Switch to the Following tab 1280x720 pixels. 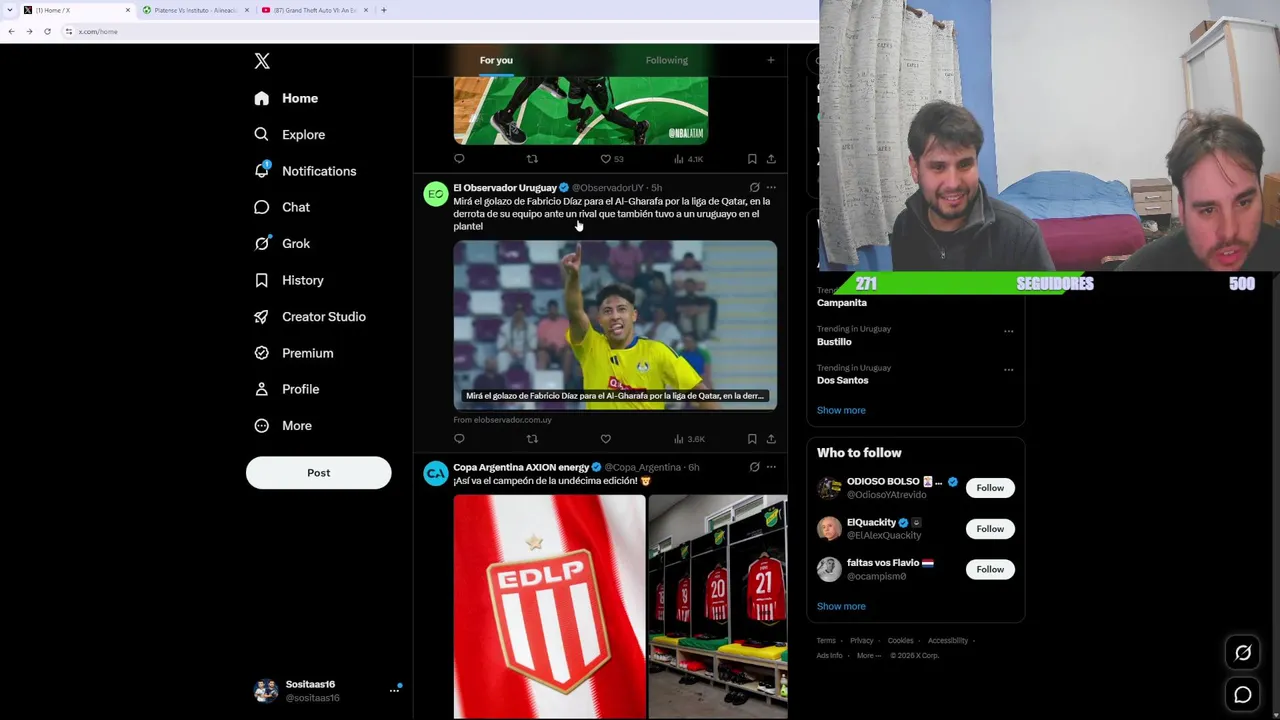[667, 60]
